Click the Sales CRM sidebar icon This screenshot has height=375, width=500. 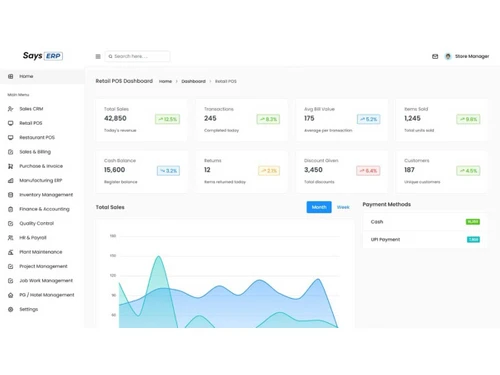coord(11,109)
